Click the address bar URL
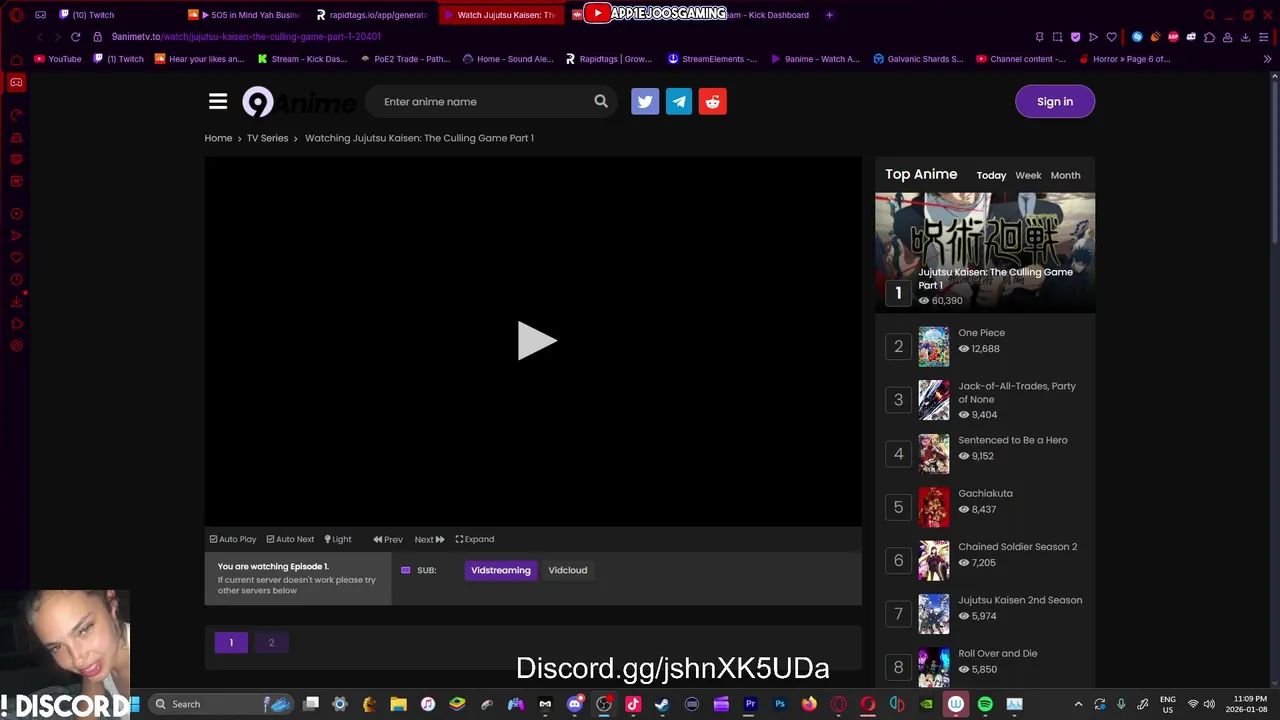Screen dimensions: 1280x720 [x=246, y=37]
